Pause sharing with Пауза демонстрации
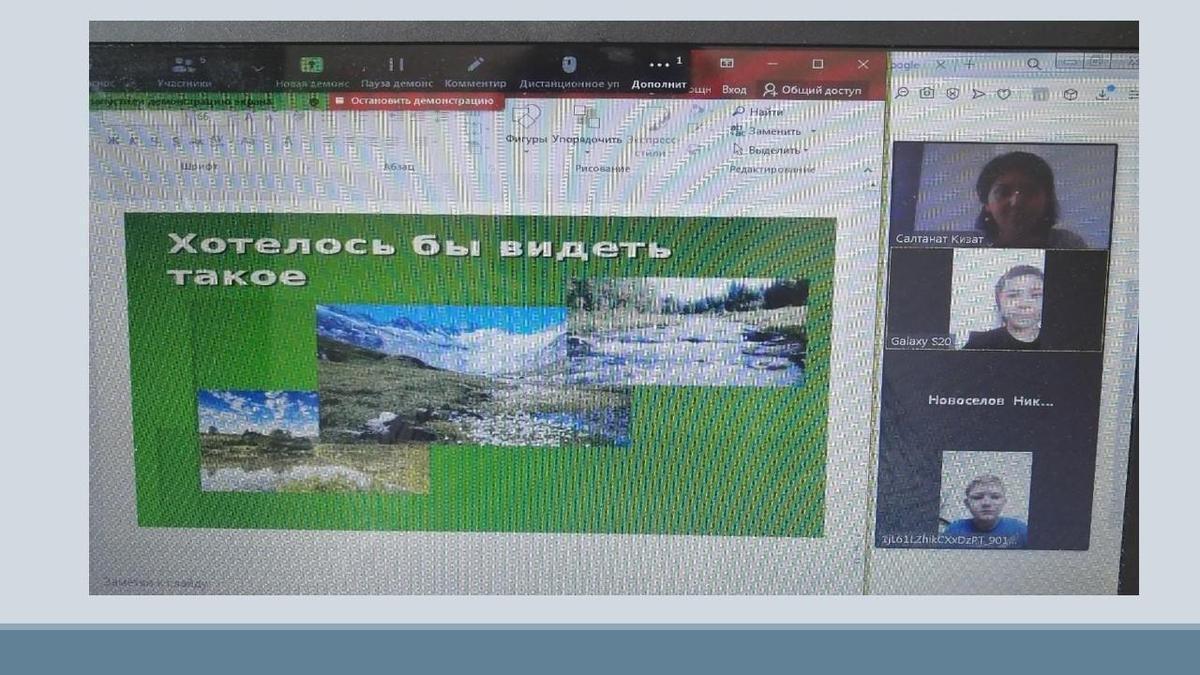1200x675 pixels. pos(396,70)
